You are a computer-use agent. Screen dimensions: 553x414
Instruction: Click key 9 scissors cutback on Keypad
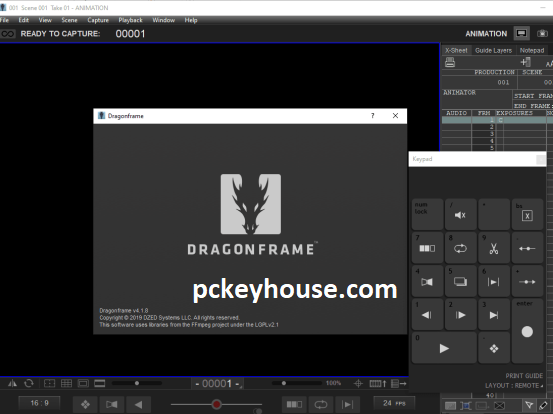point(494,248)
